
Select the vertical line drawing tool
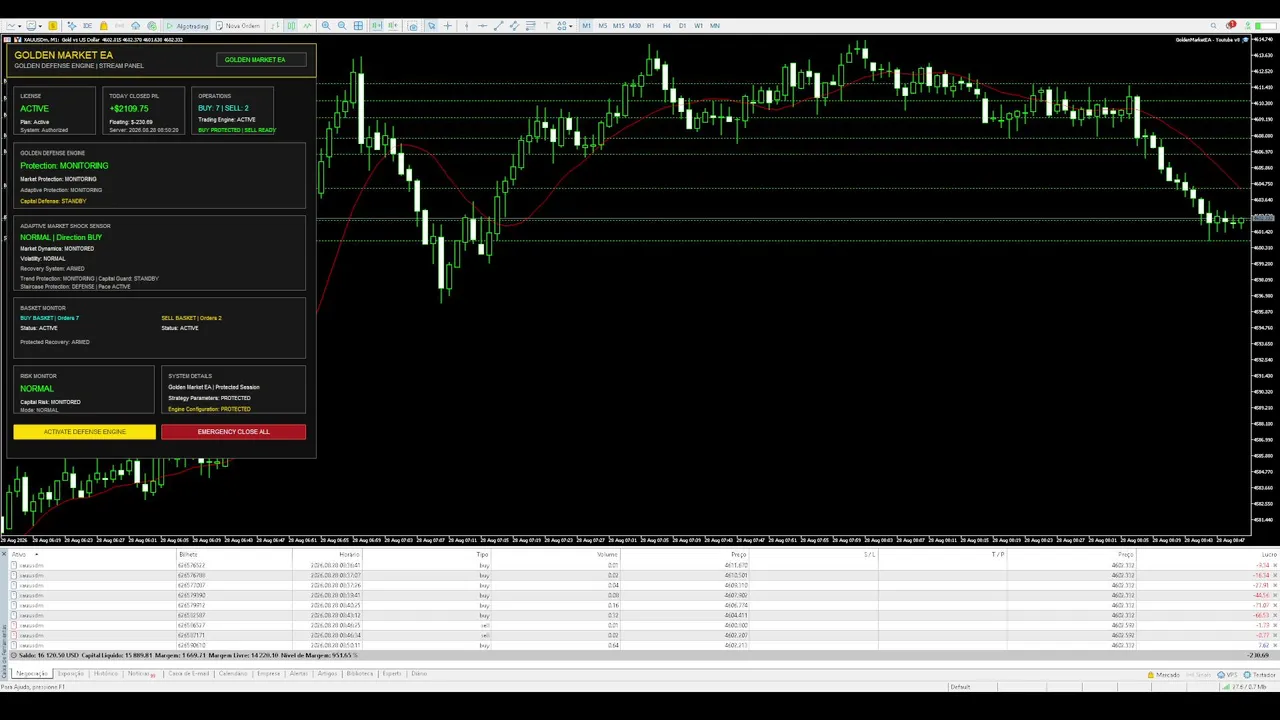pyautogui.click(x=466, y=26)
